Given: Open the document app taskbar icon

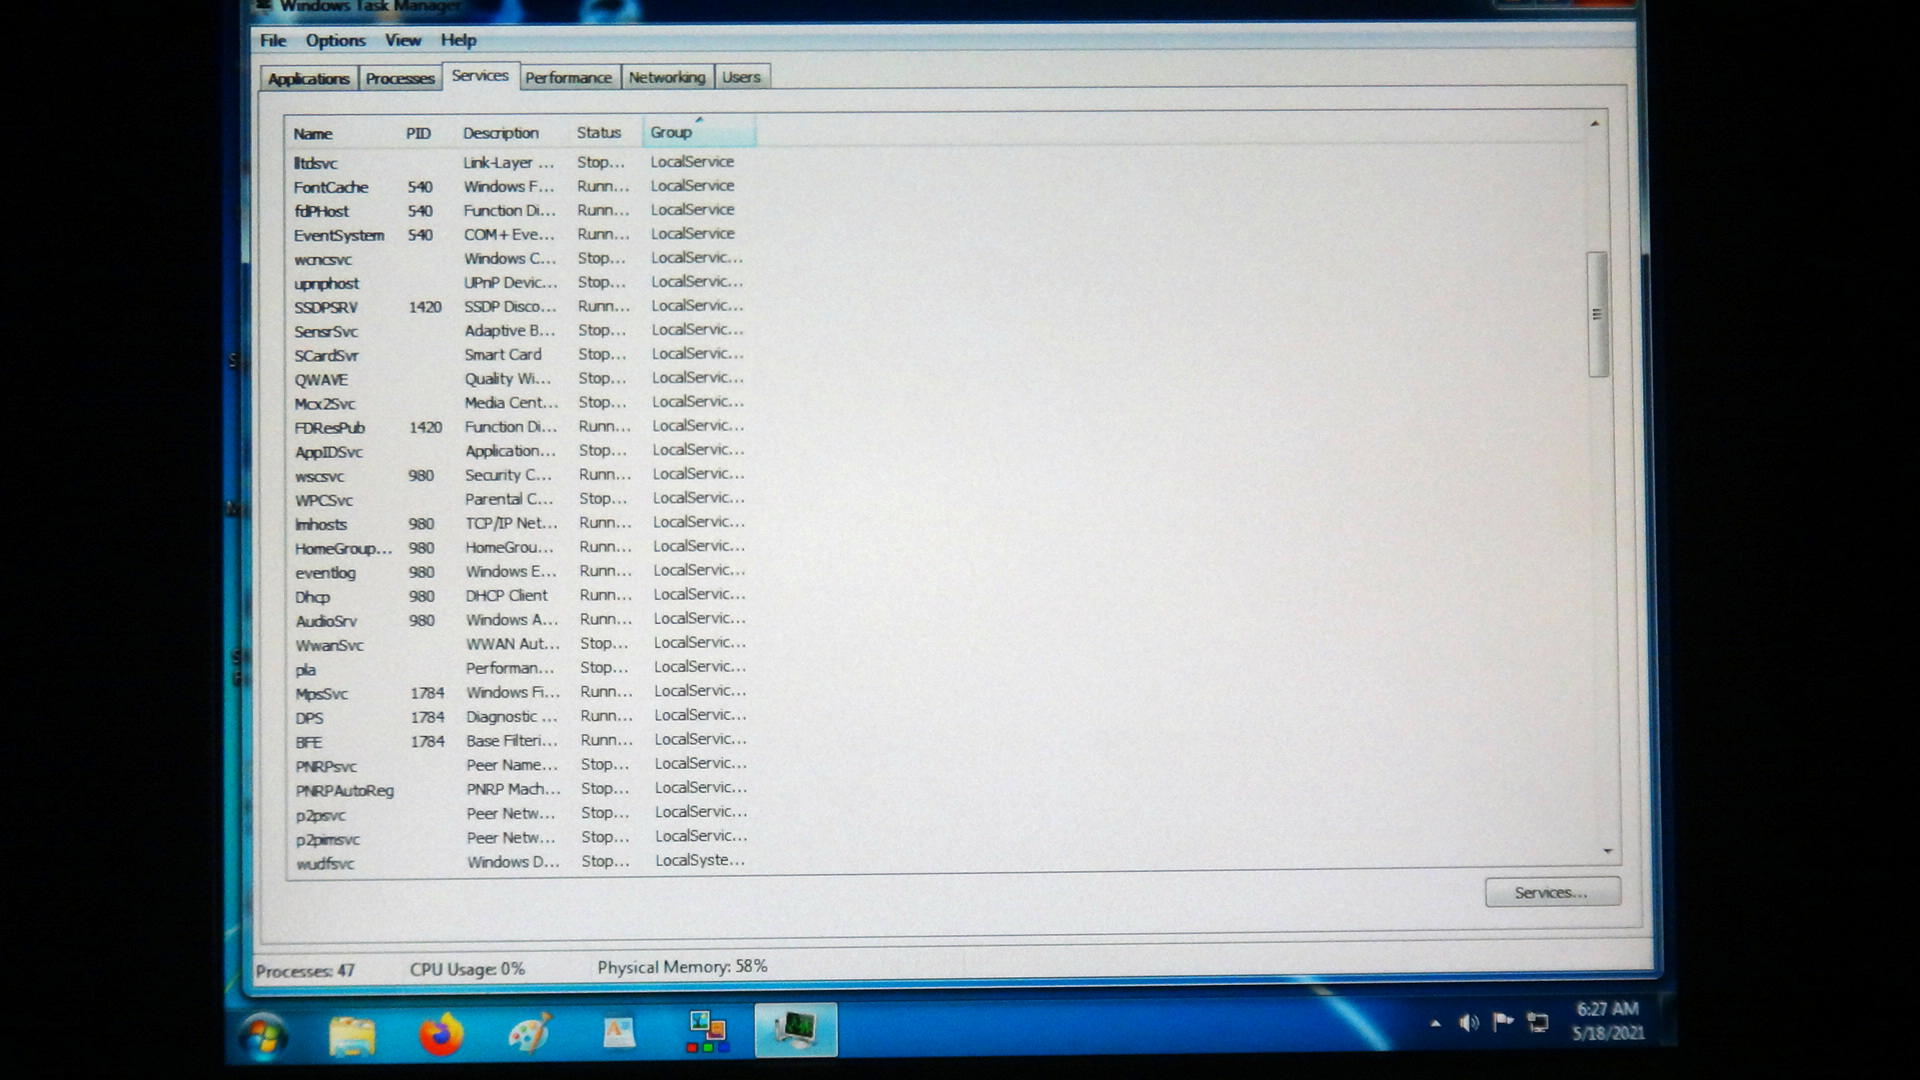Looking at the screenshot, I should (x=619, y=1032).
